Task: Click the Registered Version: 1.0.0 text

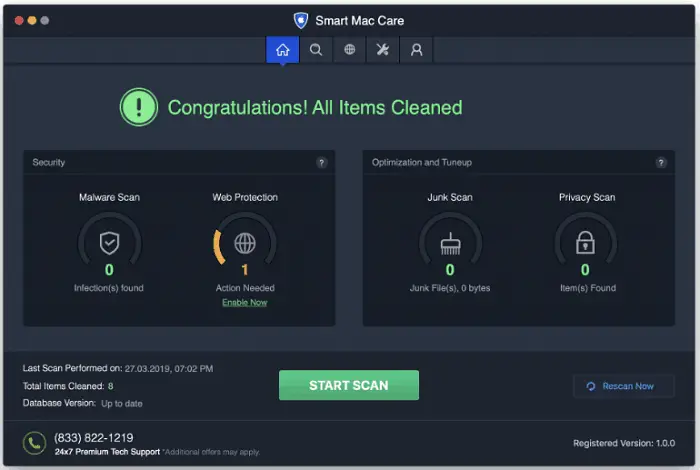Action: (x=624, y=443)
